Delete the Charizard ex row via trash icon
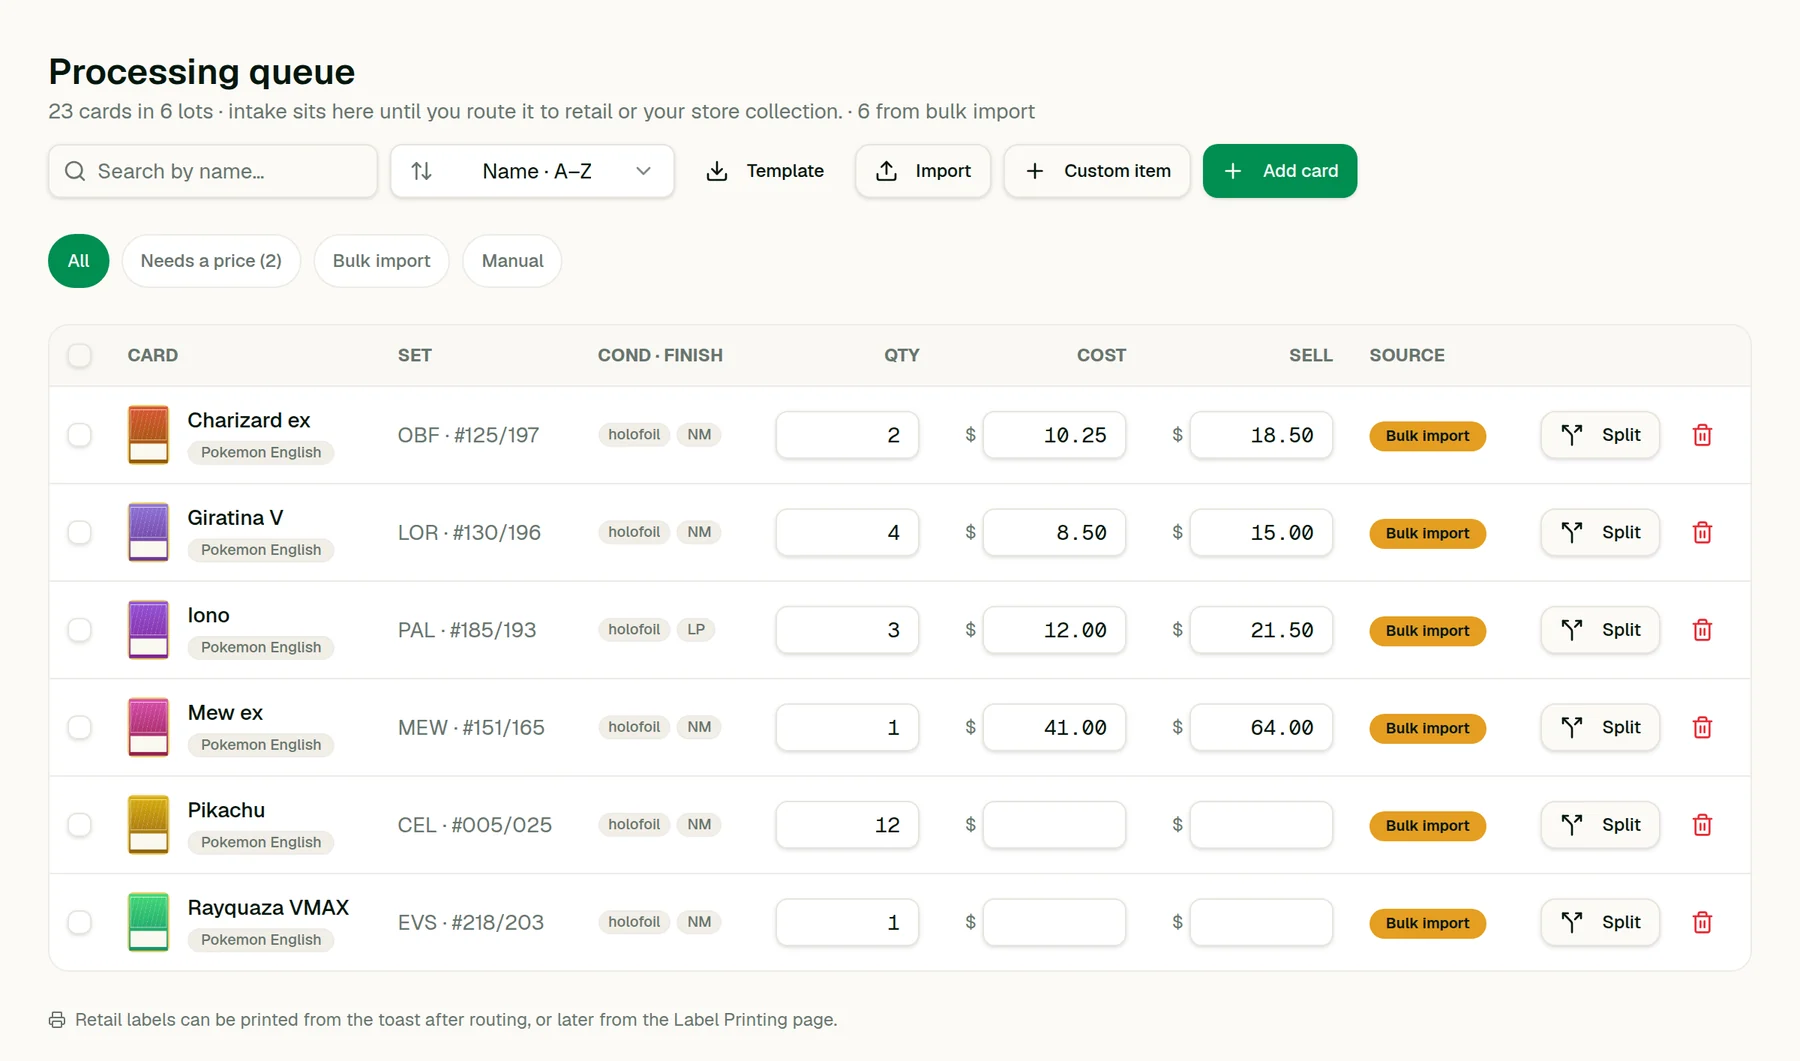Screen dimensions: 1800x1061 (x=1702, y=435)
